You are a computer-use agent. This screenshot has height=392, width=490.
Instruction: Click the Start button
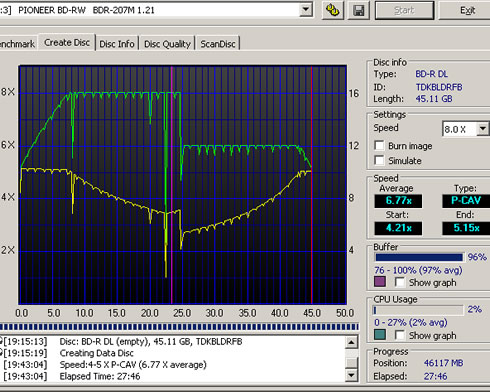(x=404, y=10)
